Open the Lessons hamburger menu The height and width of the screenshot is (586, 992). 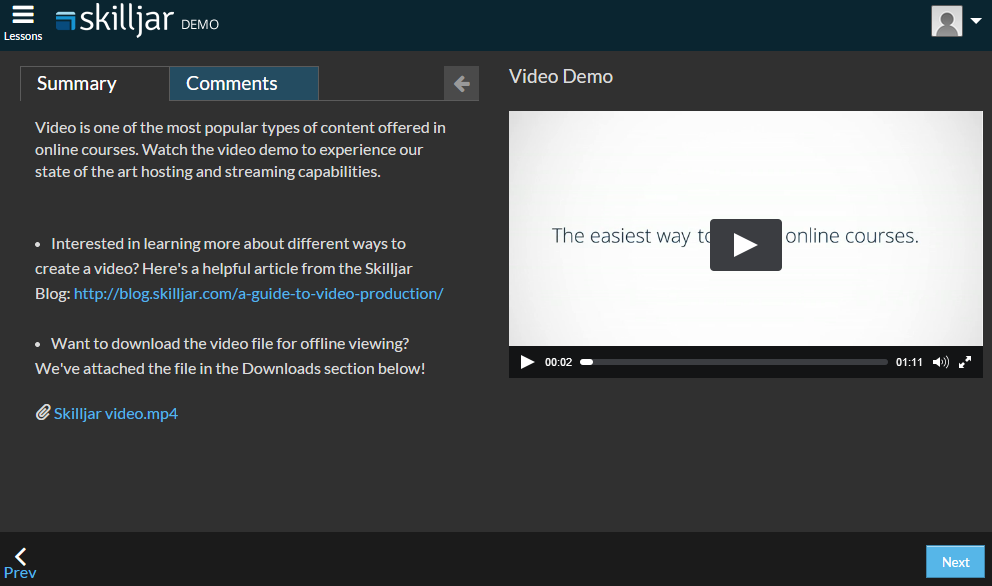click(x=22, y=22)
